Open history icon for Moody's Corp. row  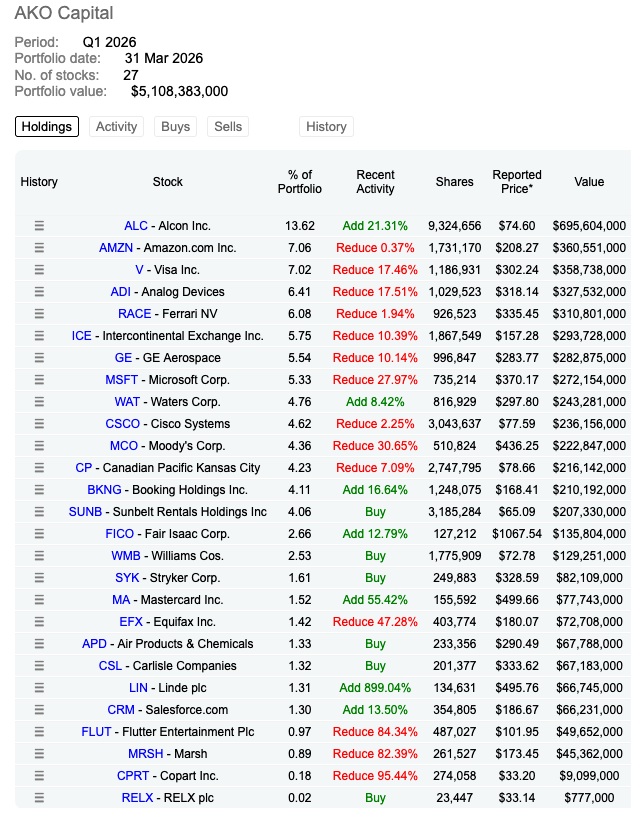pyautogui.click(x=39, y=446)
